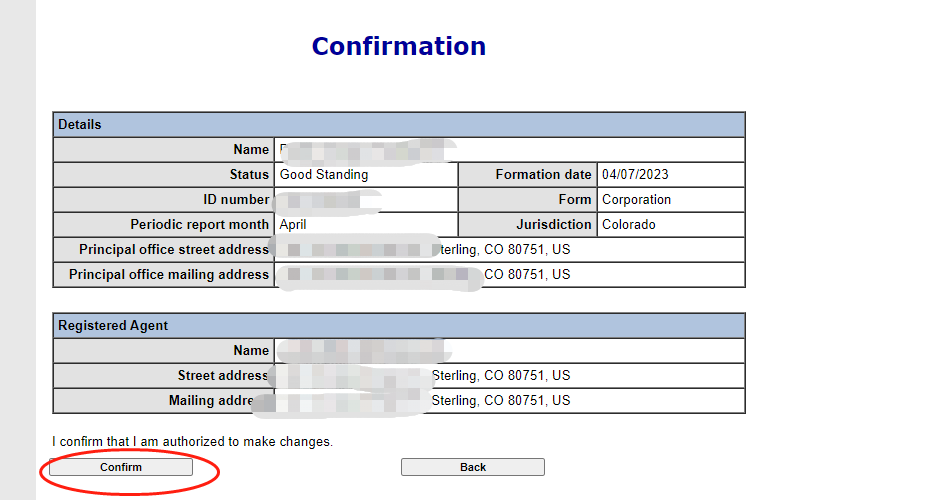
Task: Click the Registered Agent Street address label
Action: (x=223, y=376)
